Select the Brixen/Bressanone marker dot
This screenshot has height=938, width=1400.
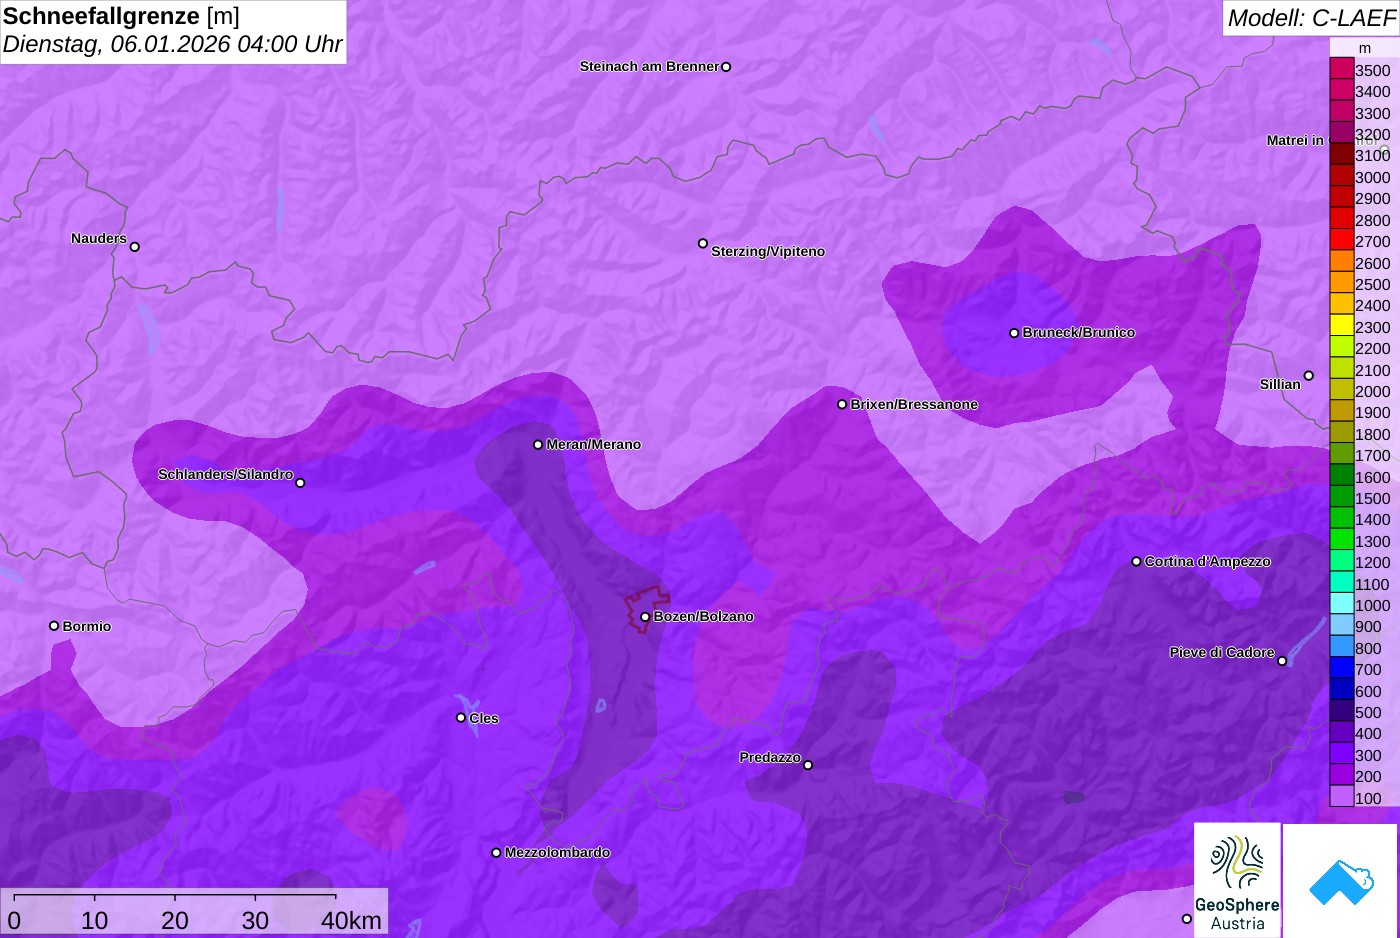pyautogui.click(x=842, y=405)
